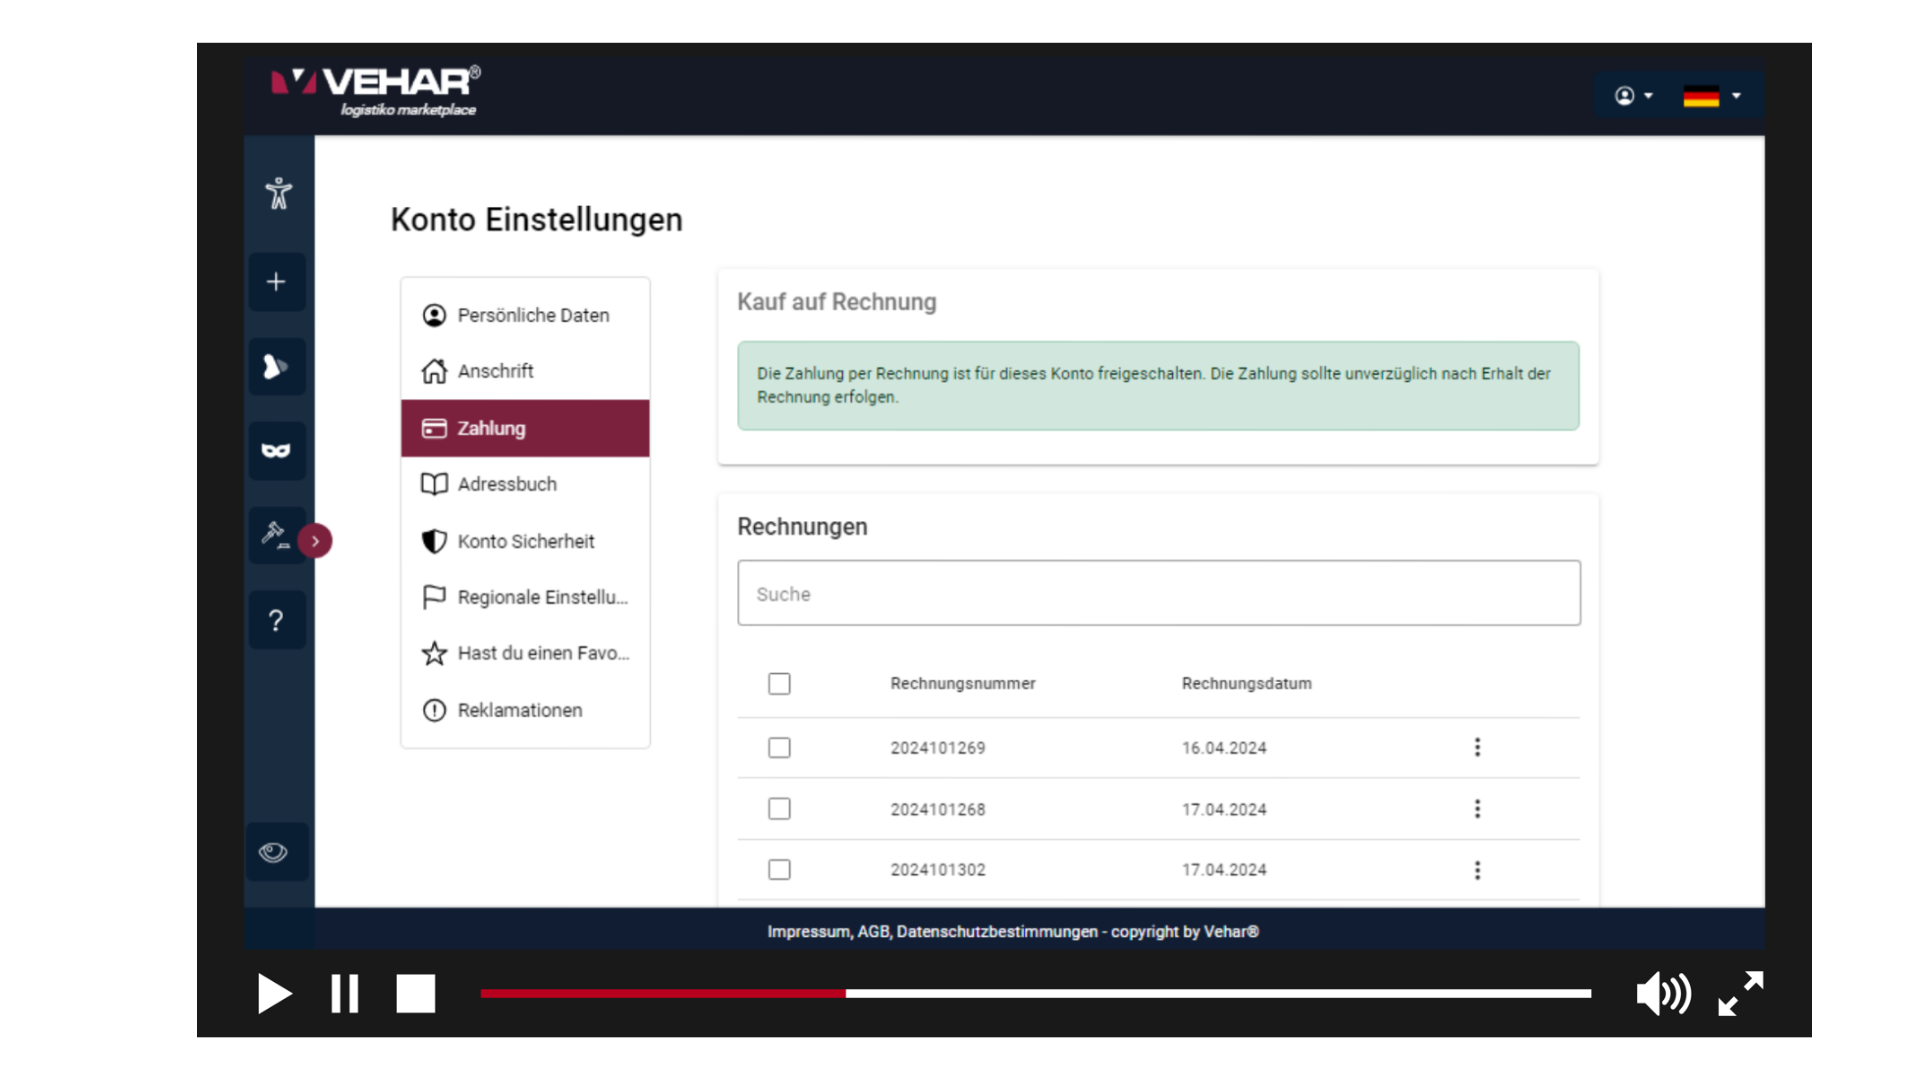The height and width of the screenshot is (1080, 1920).
Task: Expand the sidebar with red chevron button
Action: 315,541
